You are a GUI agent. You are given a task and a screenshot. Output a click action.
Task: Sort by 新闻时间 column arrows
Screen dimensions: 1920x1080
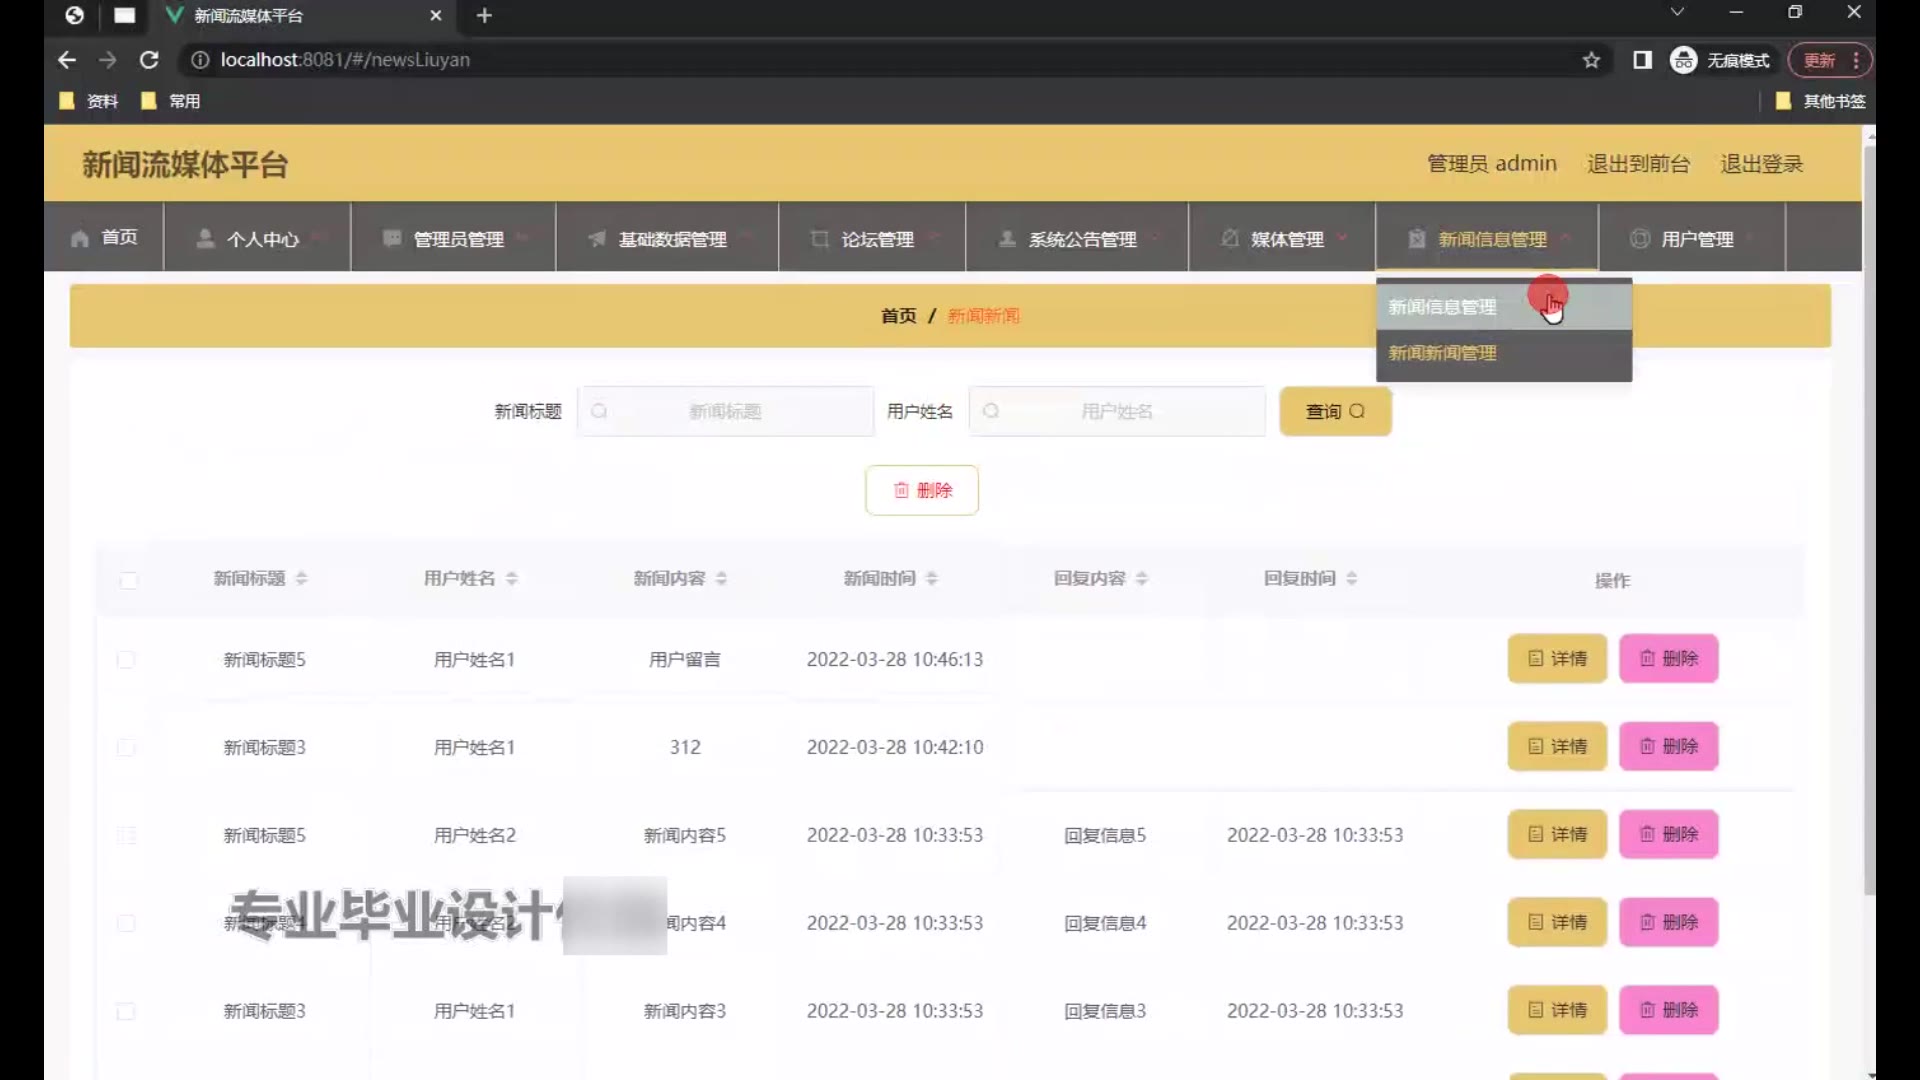point(931,579)
